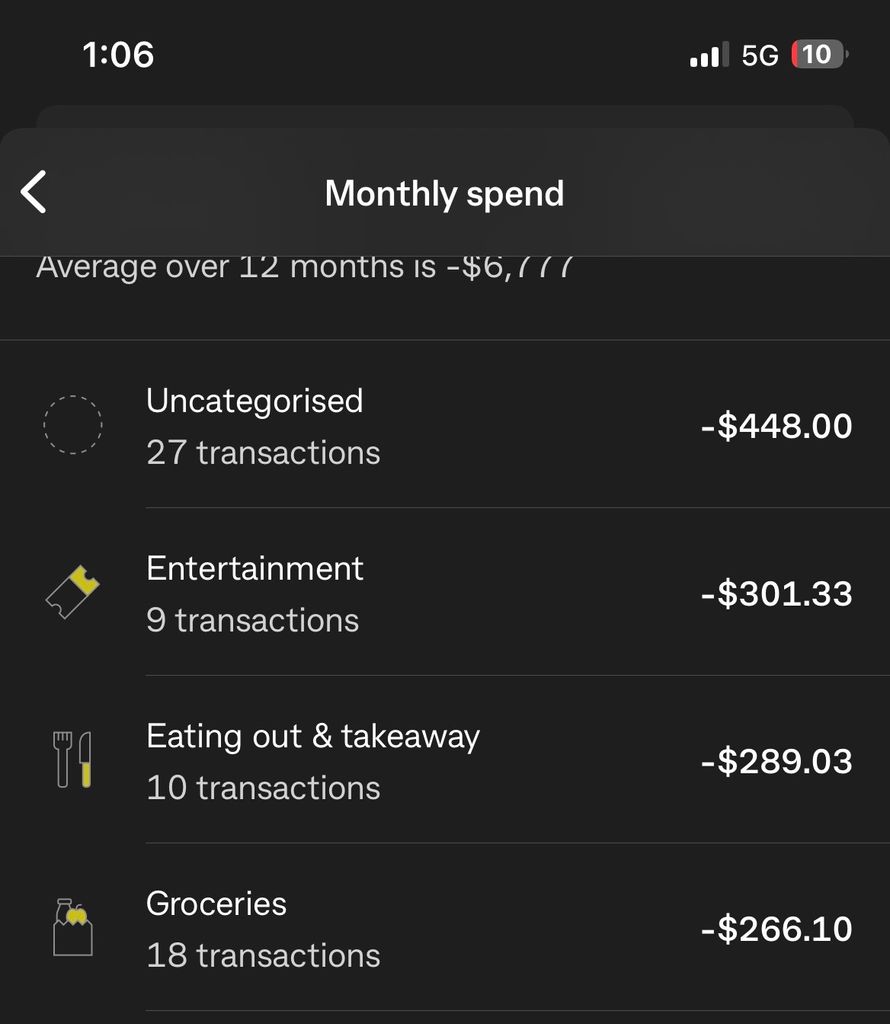
Task: Tap the Uncategorised dashed circle icon
Action: coord(73,426)
